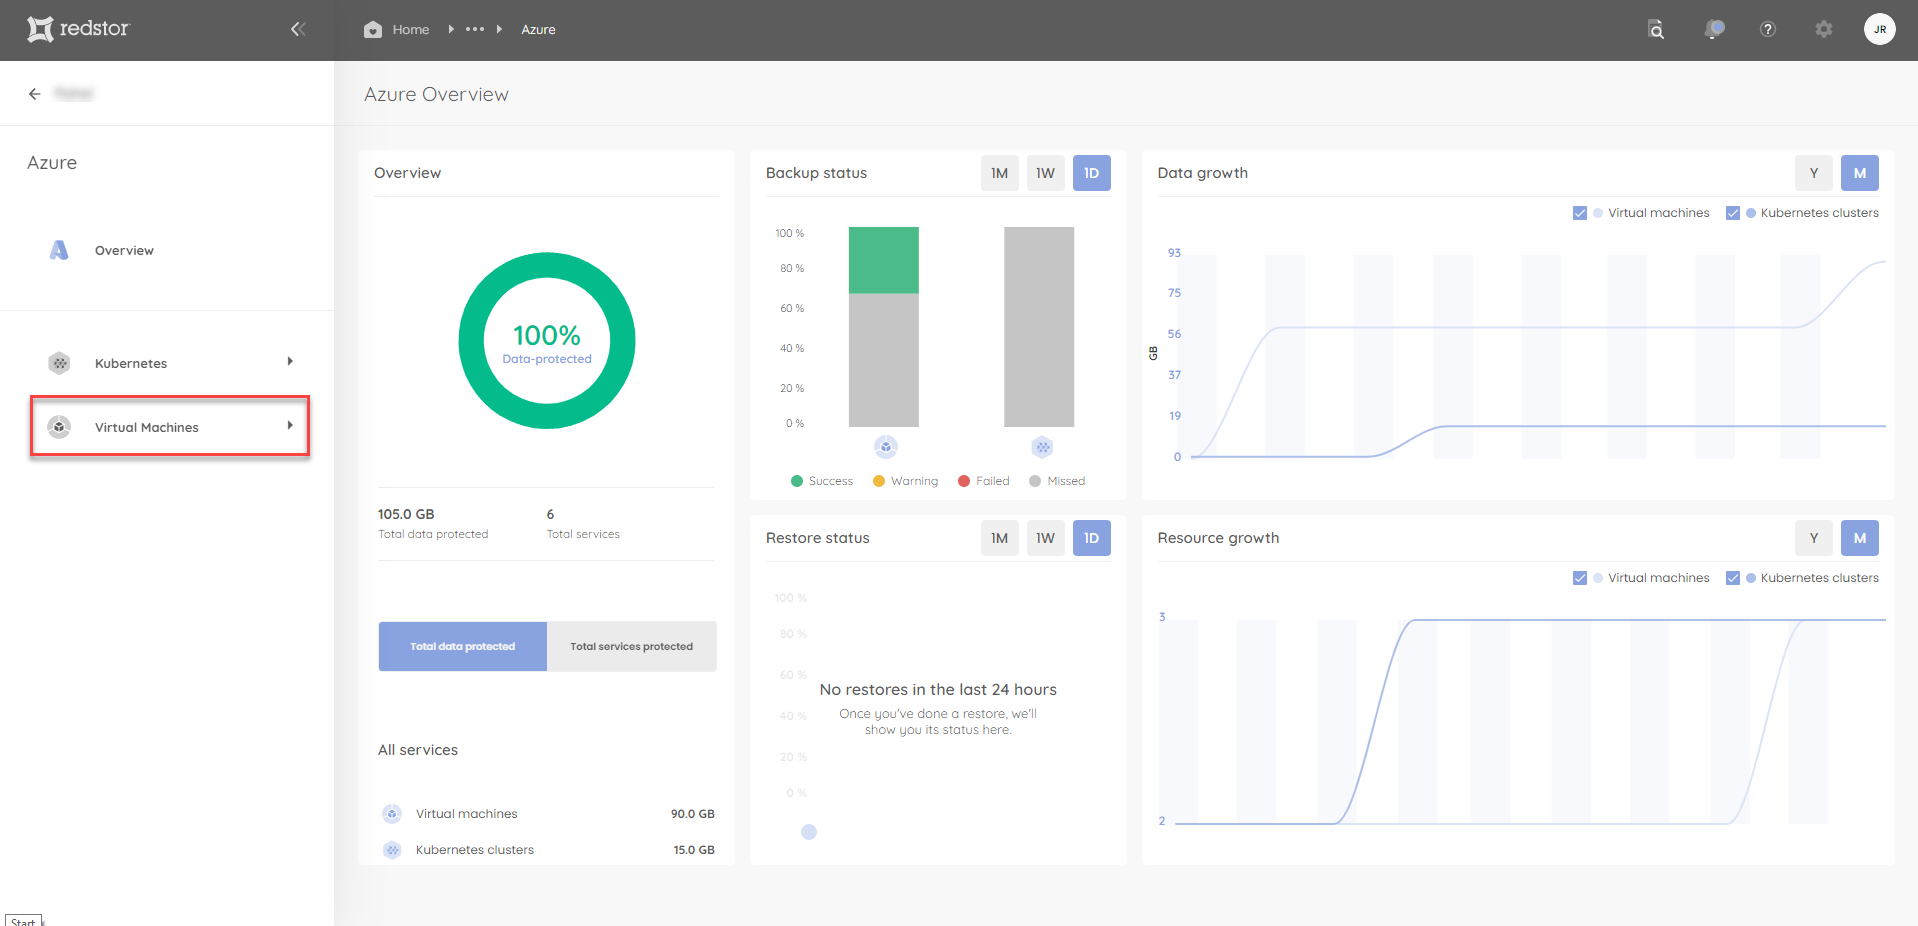The height and width of the screenshot is (926, 1918).
Task: Click the 105.0 GB total data value
Action: coord(406,514)
